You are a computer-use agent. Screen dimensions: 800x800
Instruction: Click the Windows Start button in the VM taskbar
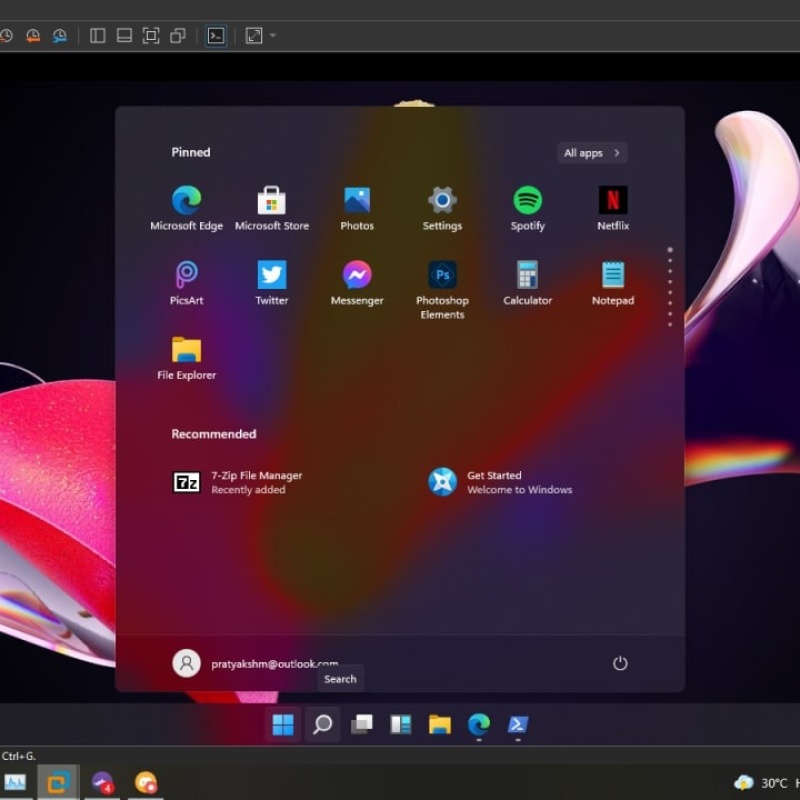point(283,724)
